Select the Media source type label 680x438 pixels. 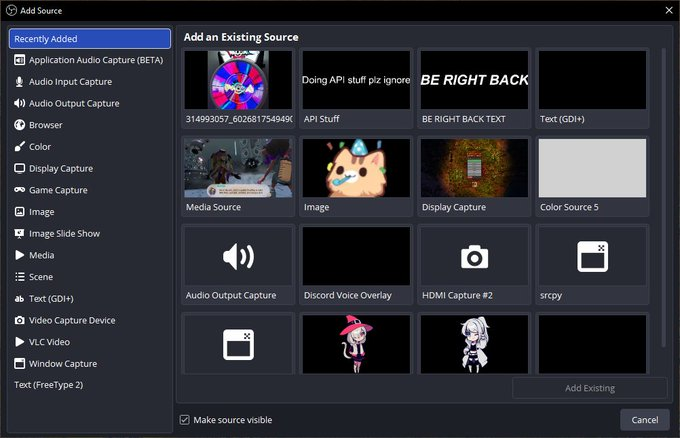tap(42, 255)
